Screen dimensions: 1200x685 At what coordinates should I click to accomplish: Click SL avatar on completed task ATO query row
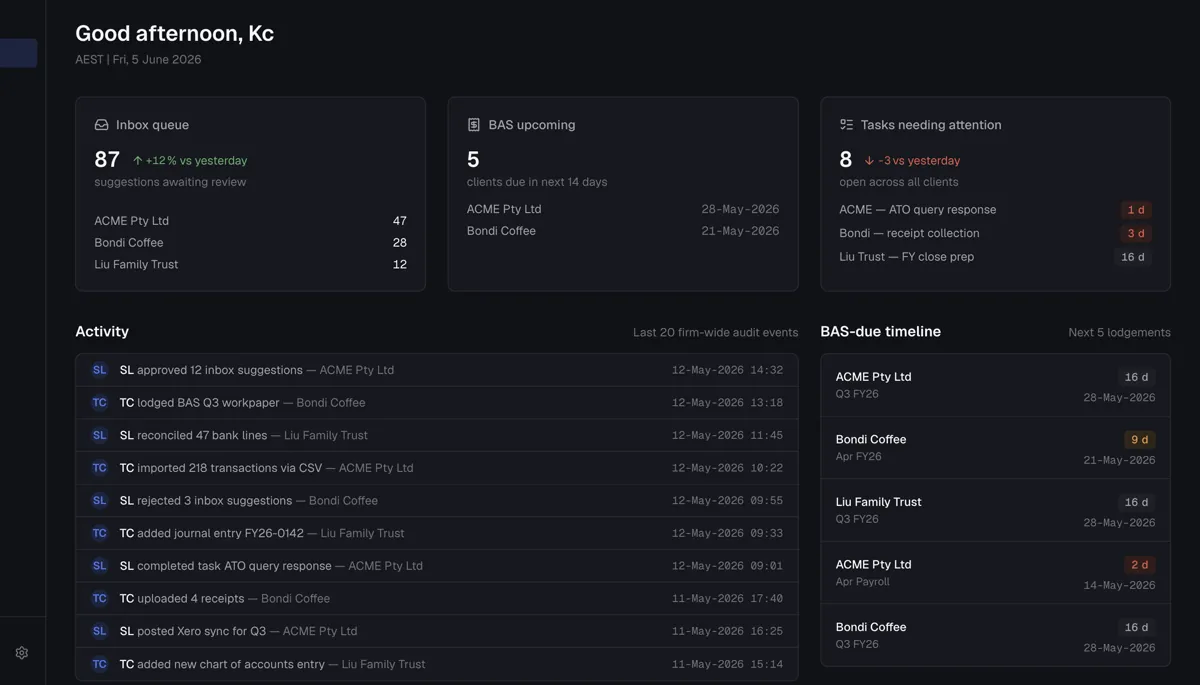tap(99, 566)
